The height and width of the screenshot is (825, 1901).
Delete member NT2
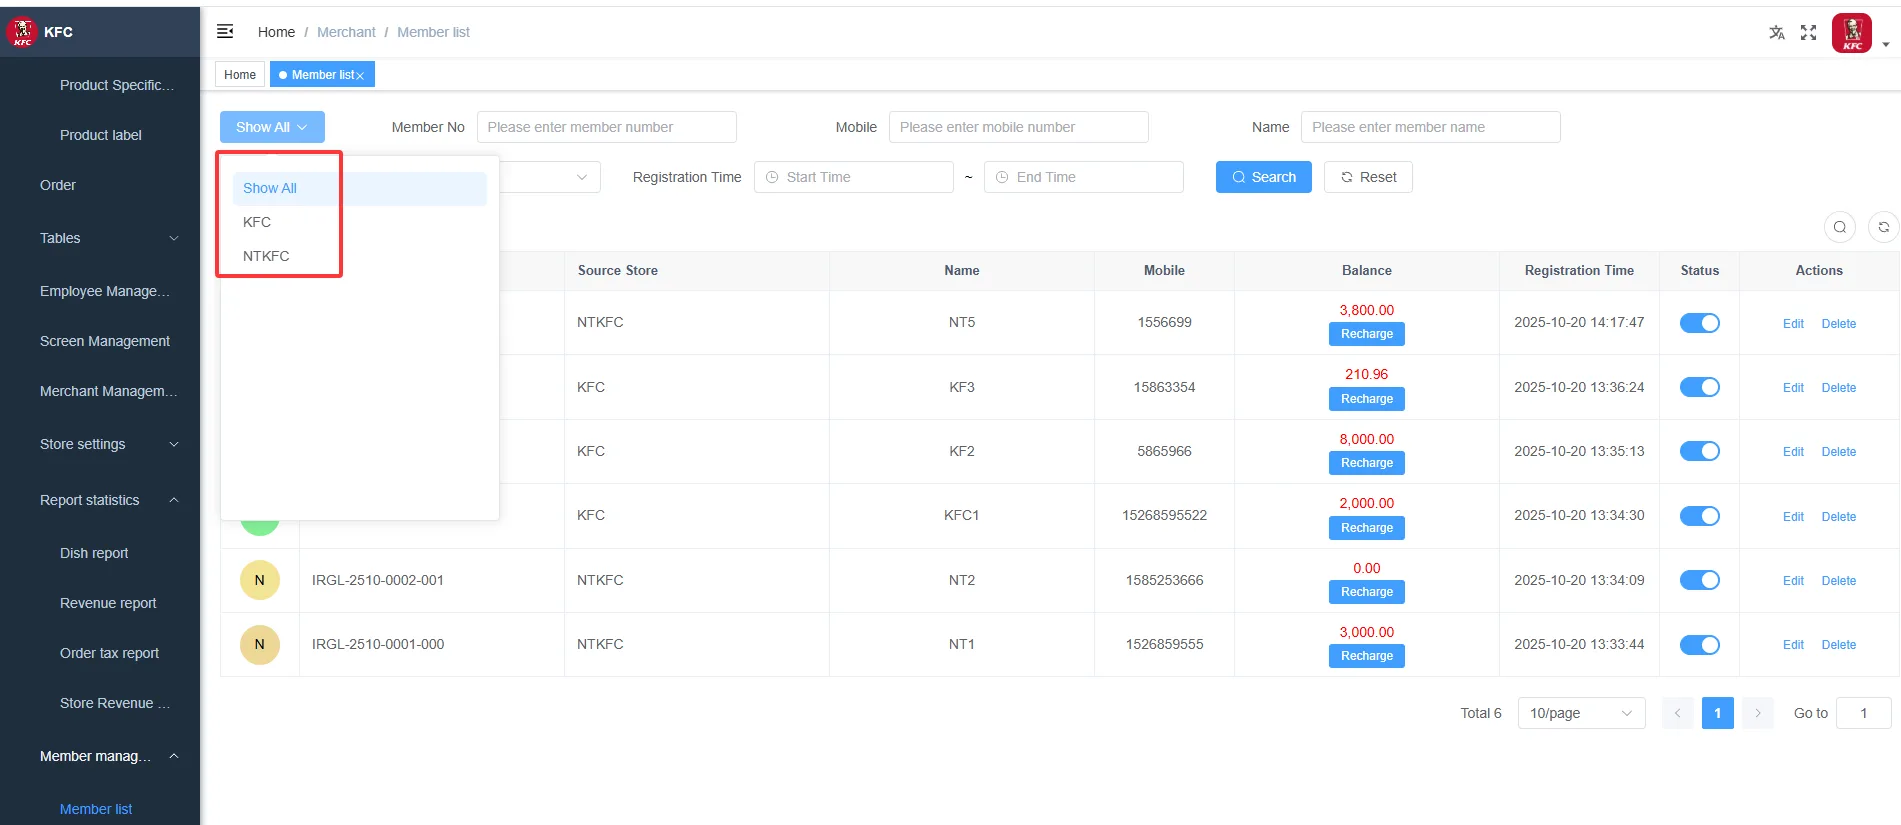(1838, 581)
